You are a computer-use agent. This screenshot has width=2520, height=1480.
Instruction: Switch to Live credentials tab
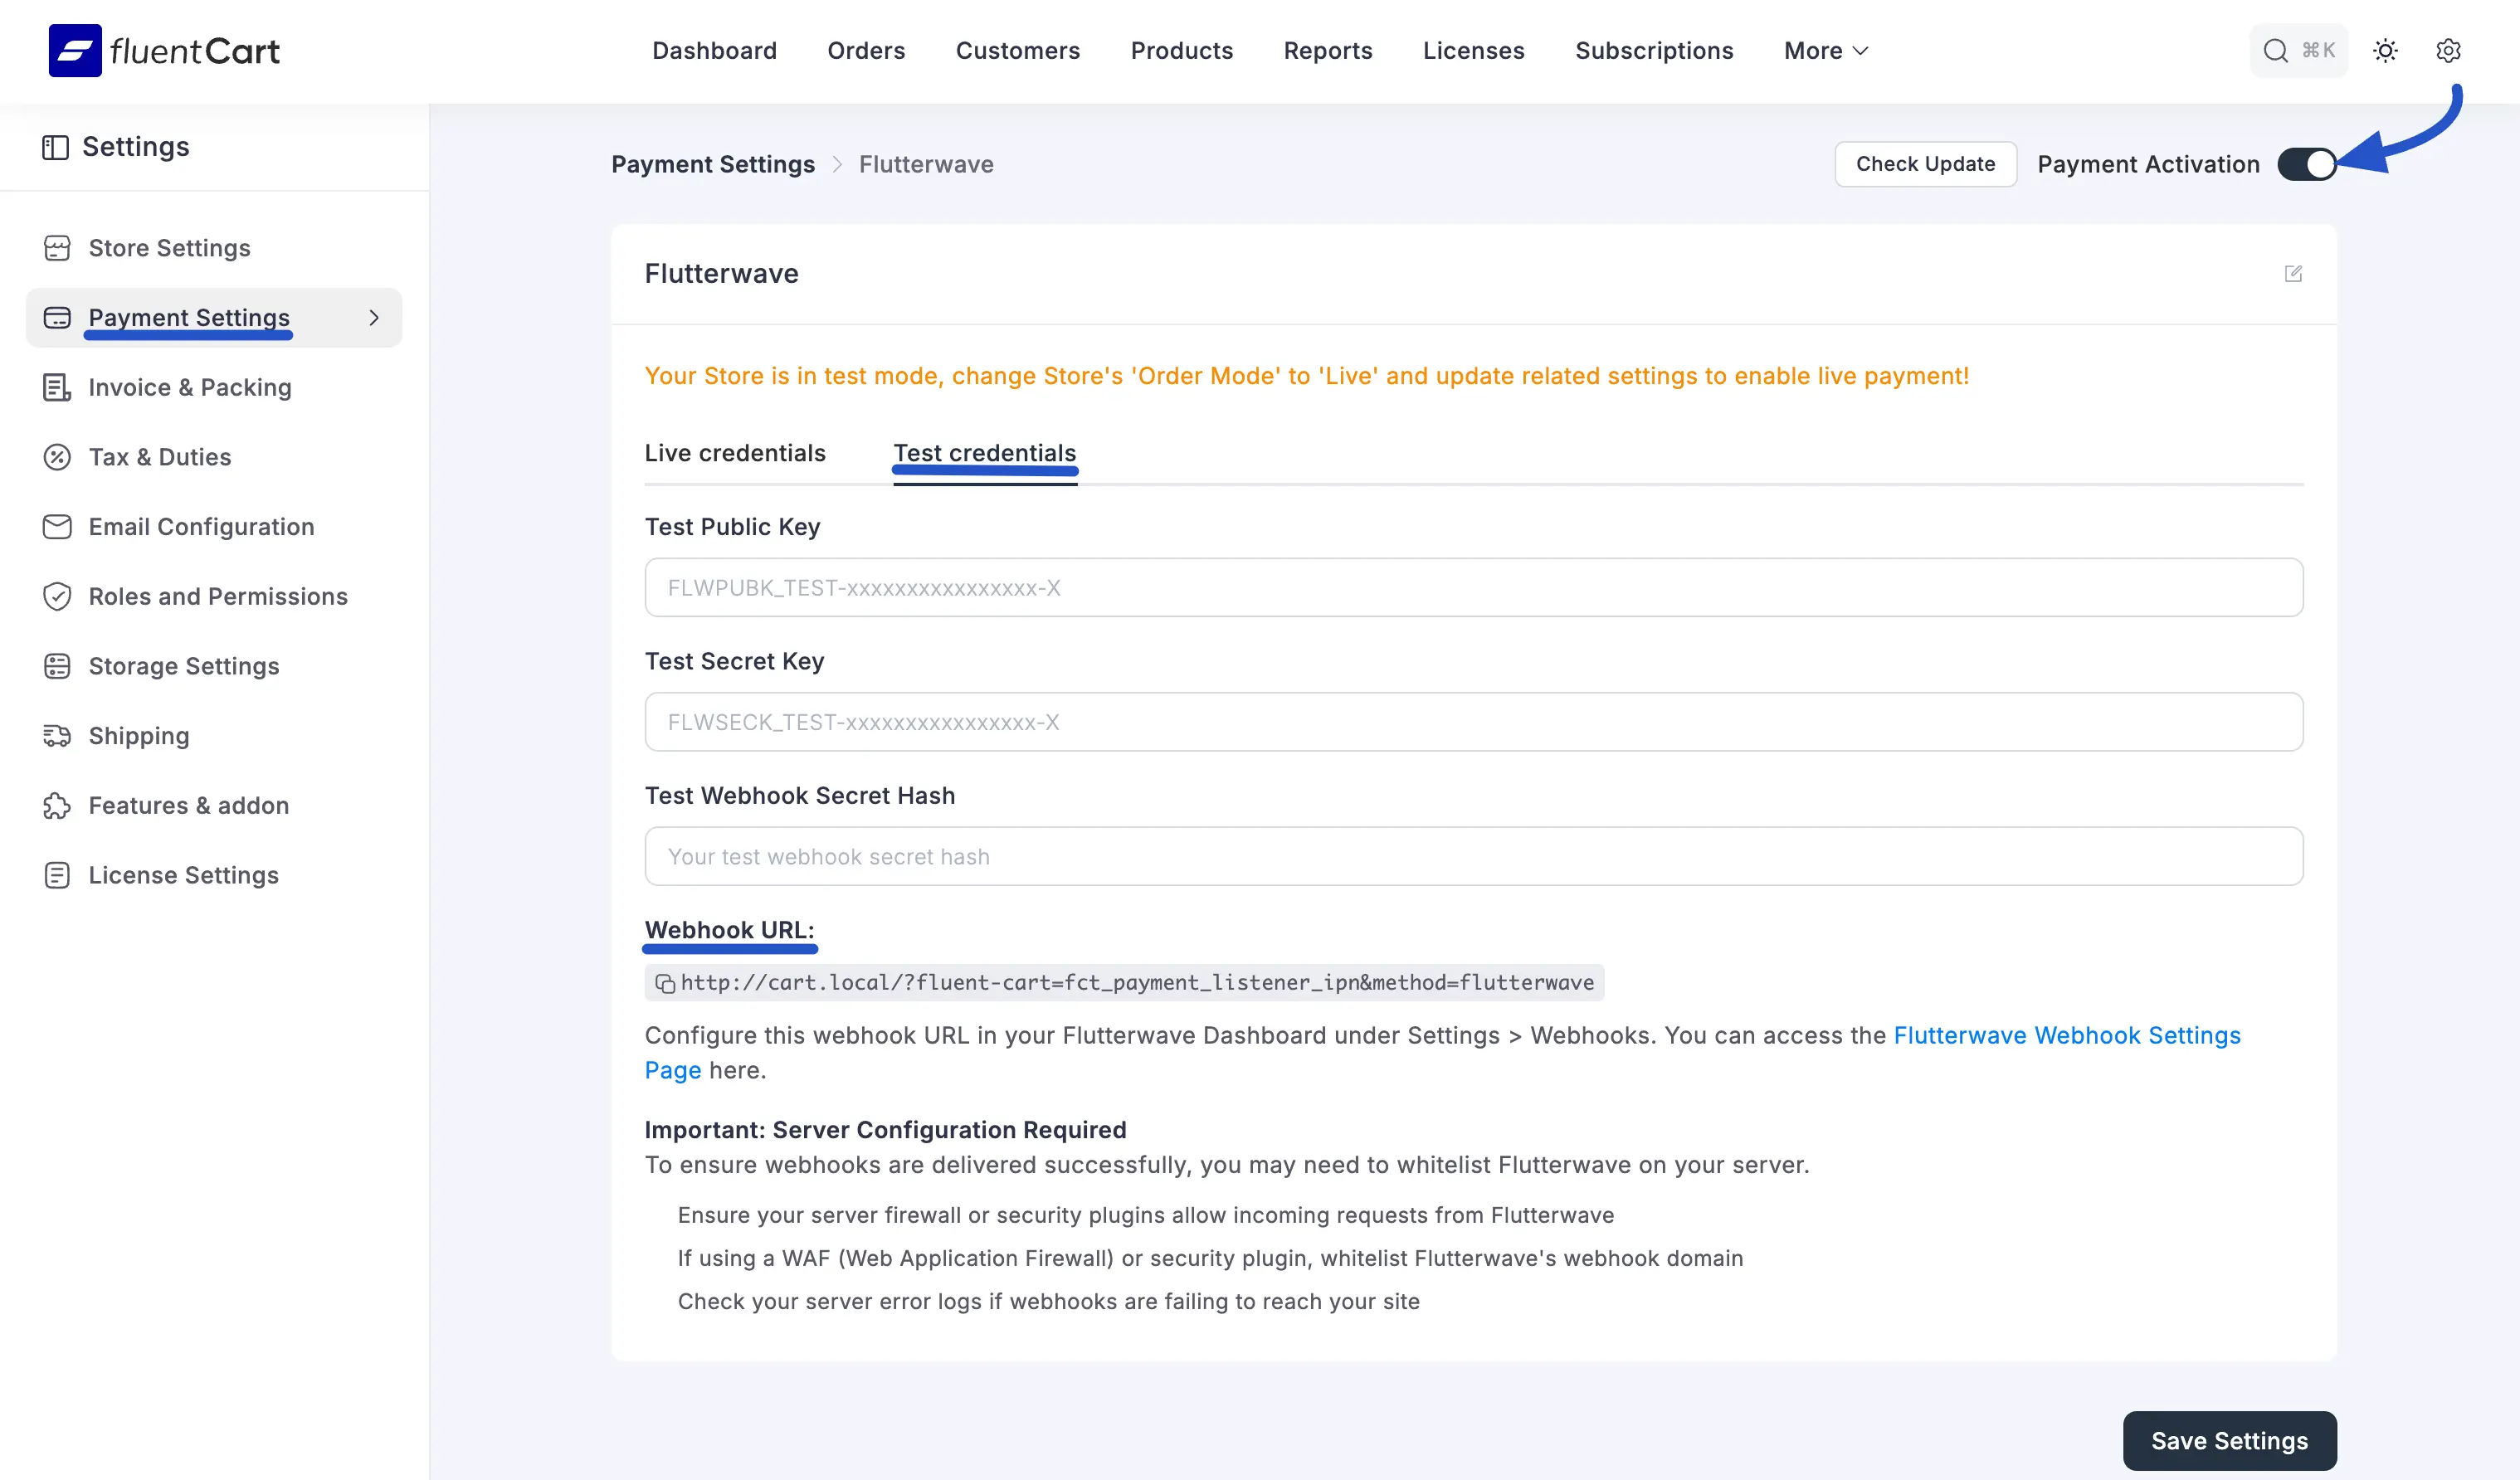[x=735, y=453]
